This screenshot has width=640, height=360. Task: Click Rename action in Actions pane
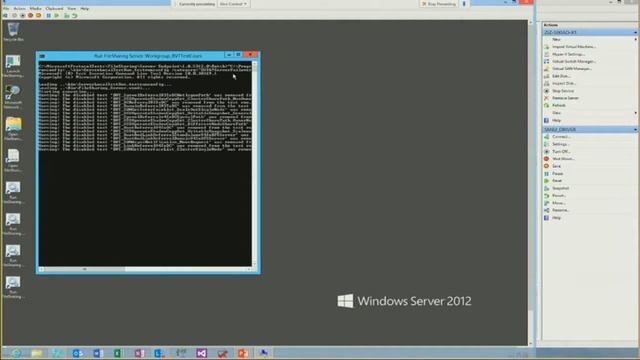pos(560,210)
